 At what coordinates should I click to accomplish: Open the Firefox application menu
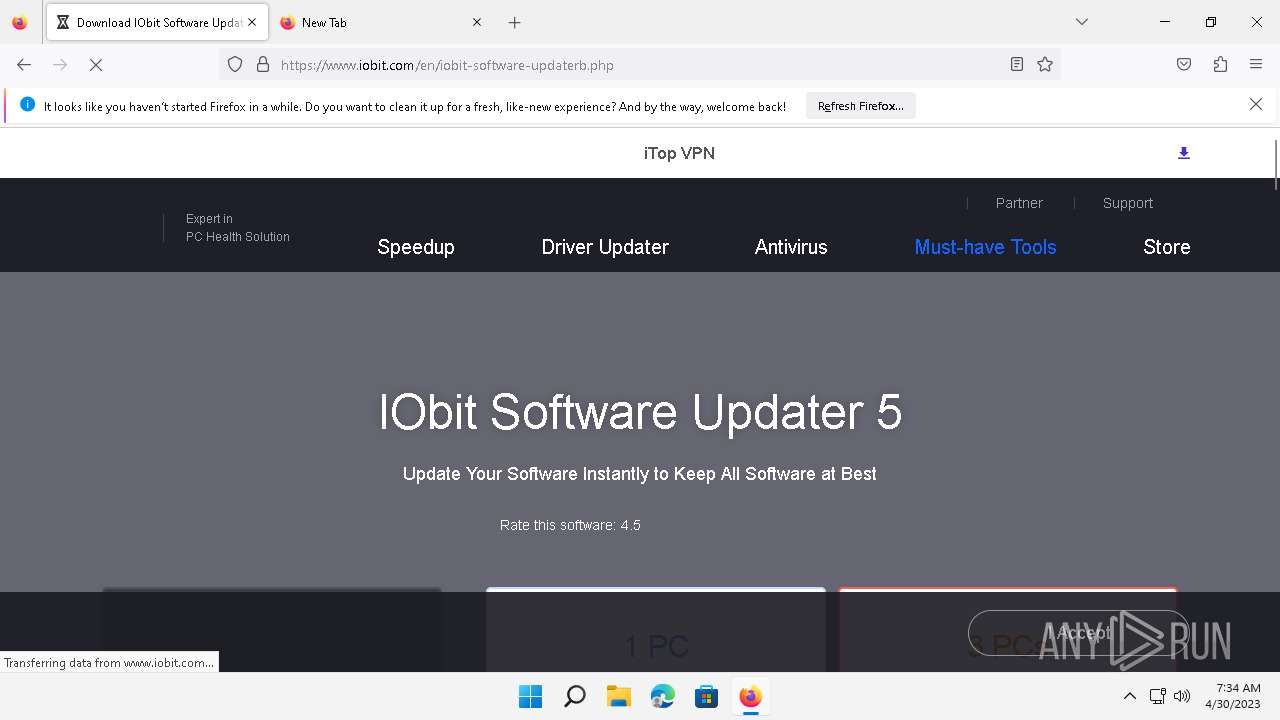(1256, 64)
